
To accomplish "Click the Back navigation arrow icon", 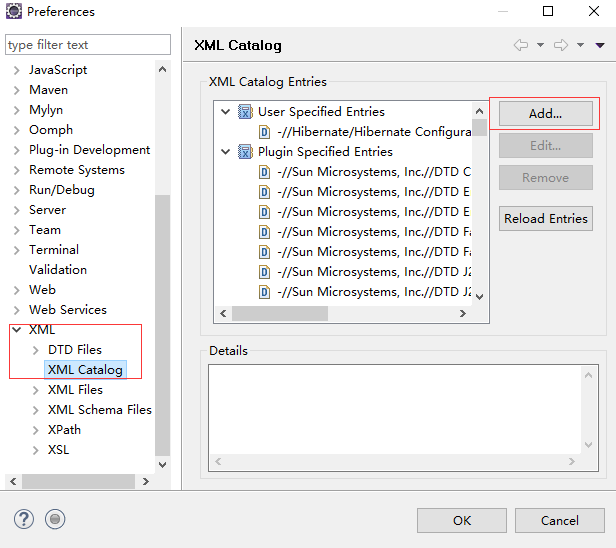I will coord(521,45).
